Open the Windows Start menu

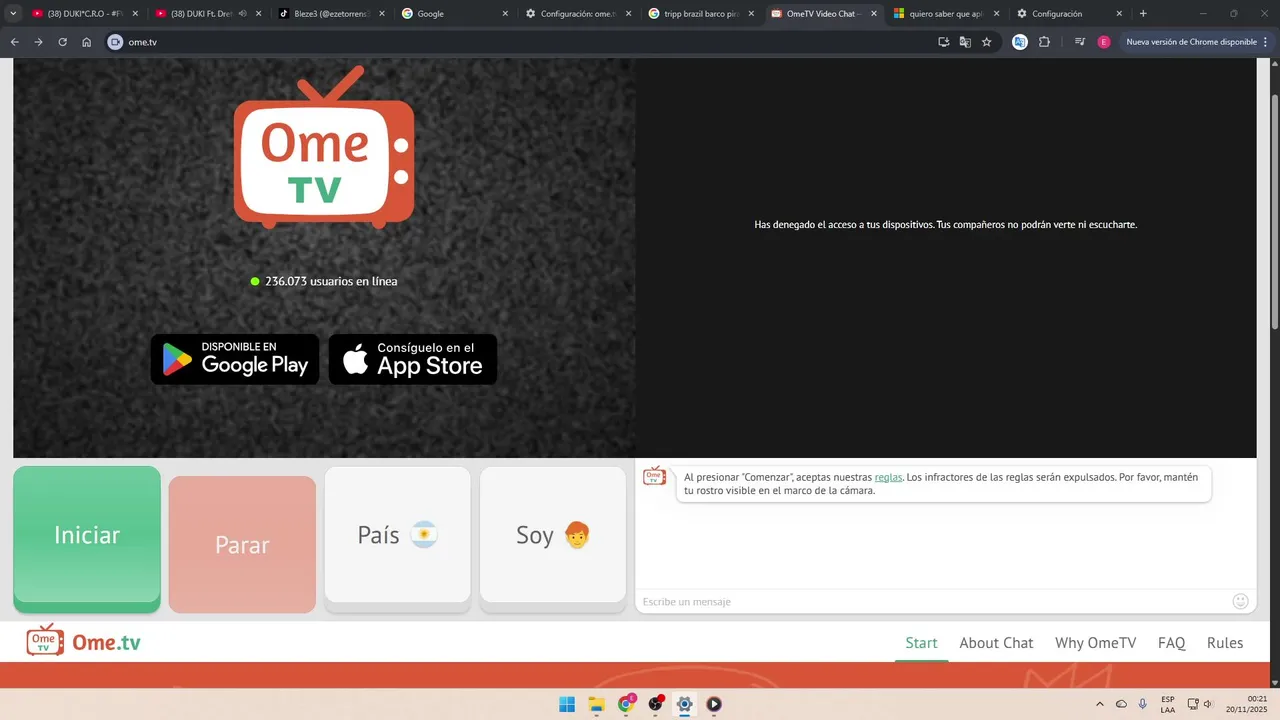(567, 704)
